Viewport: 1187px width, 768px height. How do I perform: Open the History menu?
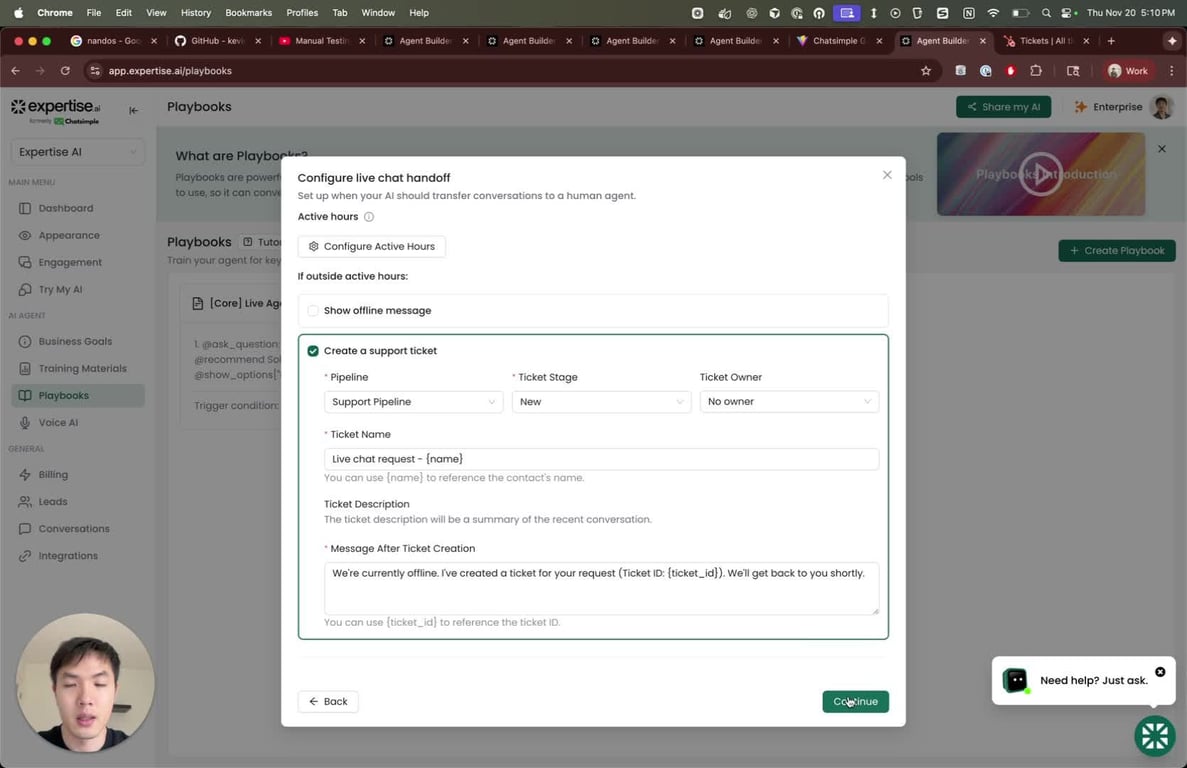(x=195, y=13)
